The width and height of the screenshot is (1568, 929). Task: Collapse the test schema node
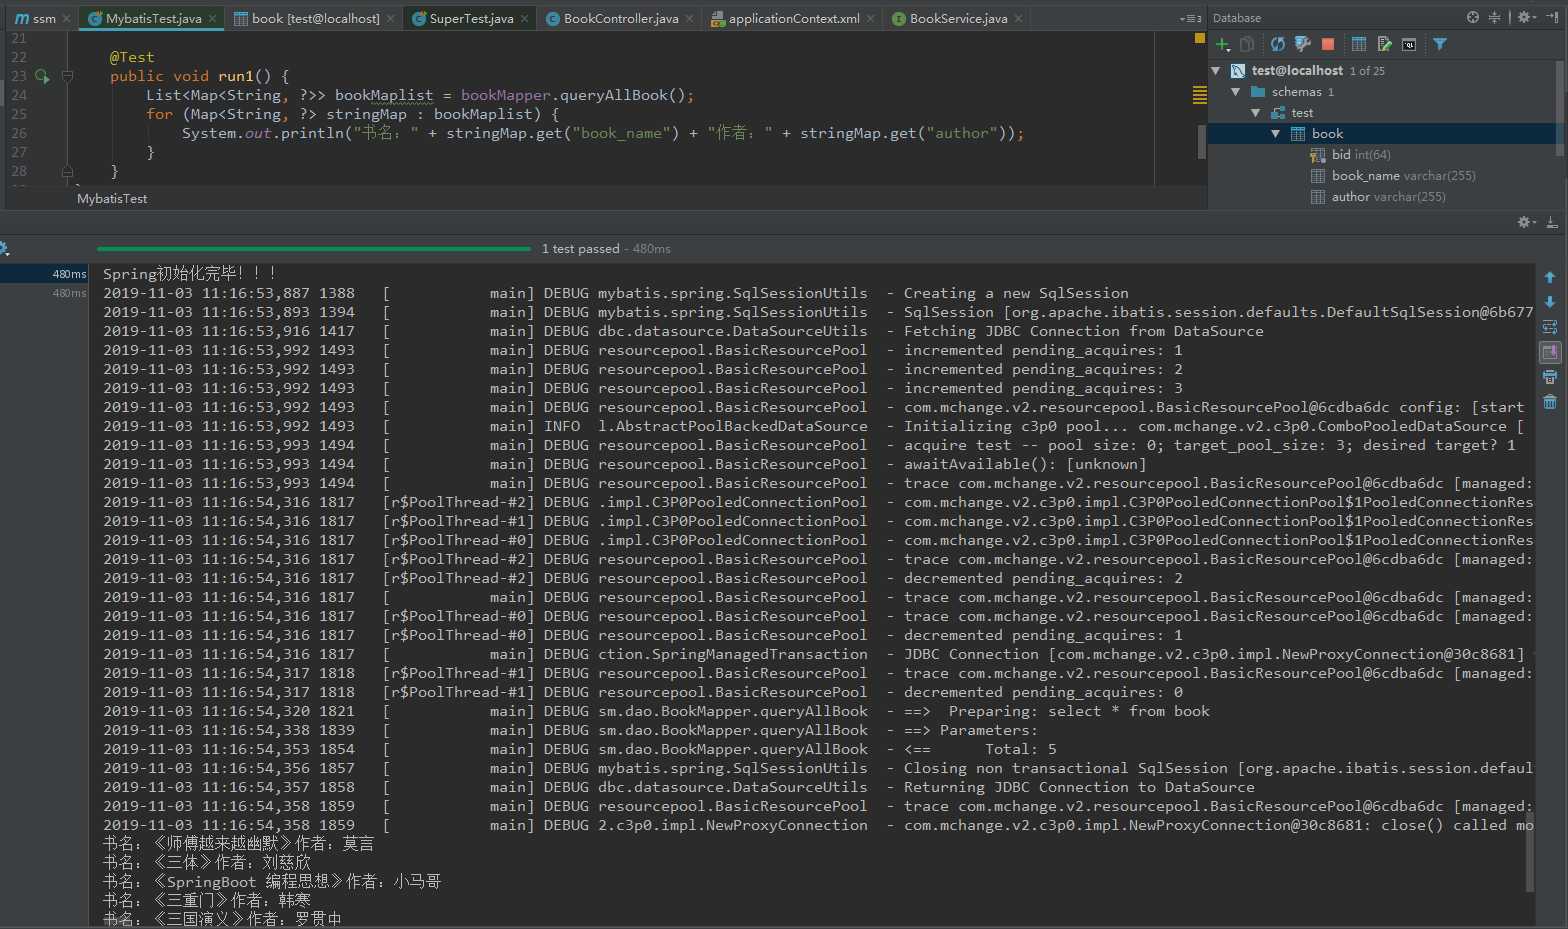coord(1256,113)
